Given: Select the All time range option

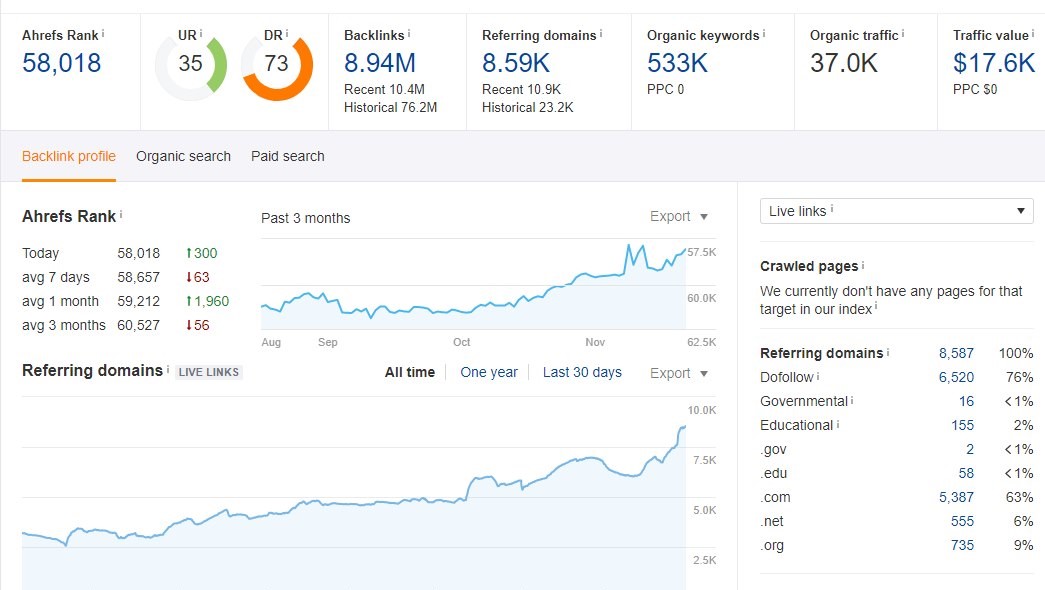Looking at the screenshot, I should [x=410, y=372].
